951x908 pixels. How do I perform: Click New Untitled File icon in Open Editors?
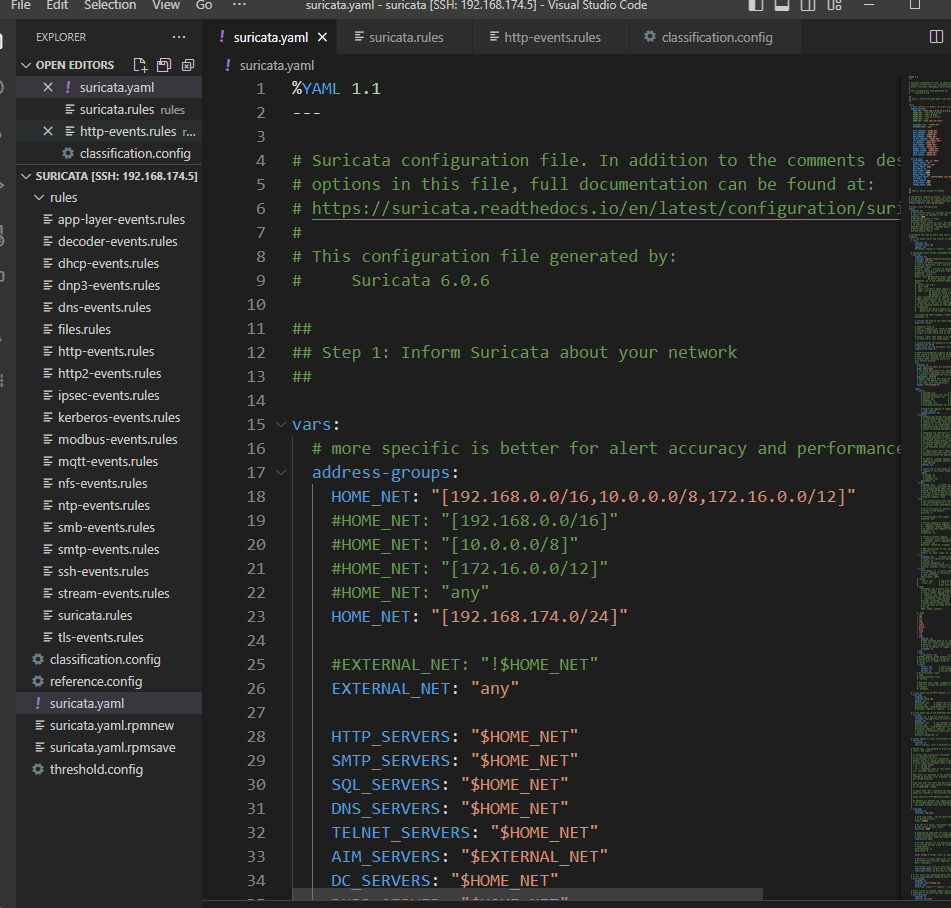click(140, 65)
